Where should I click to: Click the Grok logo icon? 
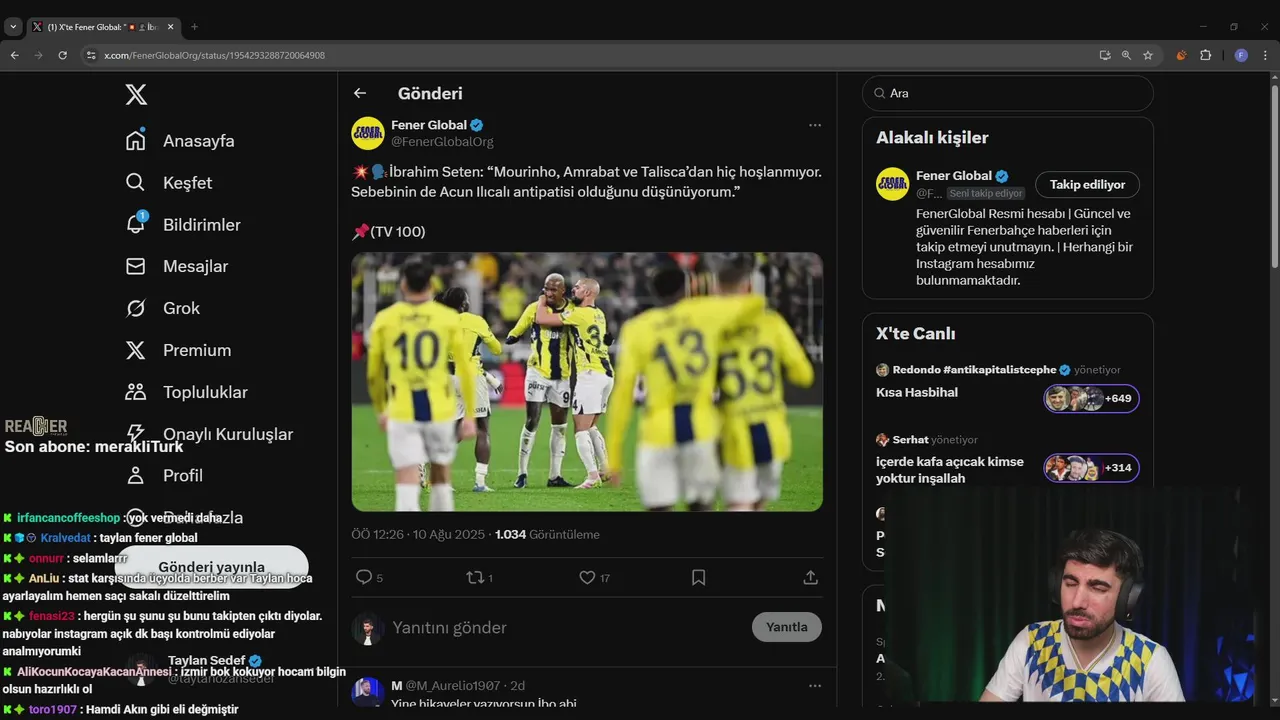click(136, 309)
